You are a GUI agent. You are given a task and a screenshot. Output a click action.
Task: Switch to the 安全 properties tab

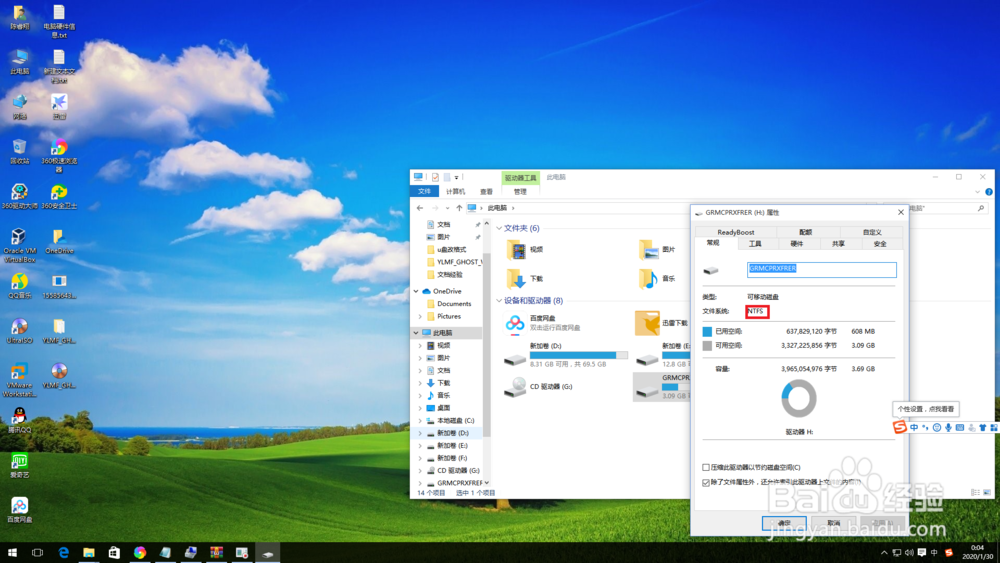pyautogui.click(x=880, y=244)
